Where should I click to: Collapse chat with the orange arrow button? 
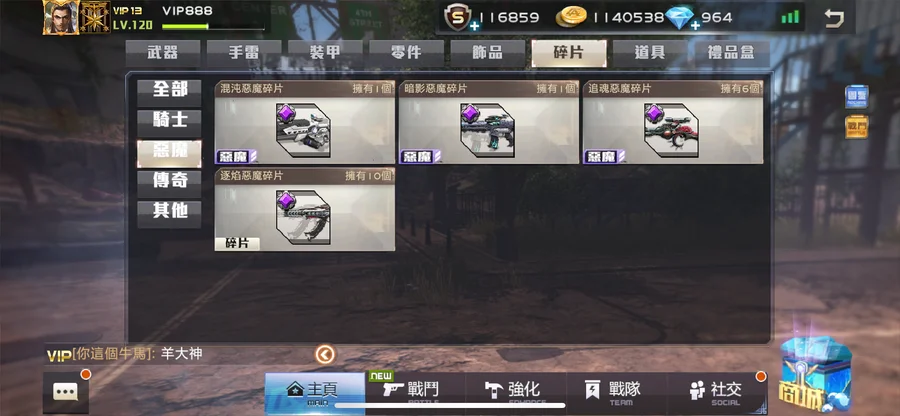pyautogui.click(x=325, y=355)
